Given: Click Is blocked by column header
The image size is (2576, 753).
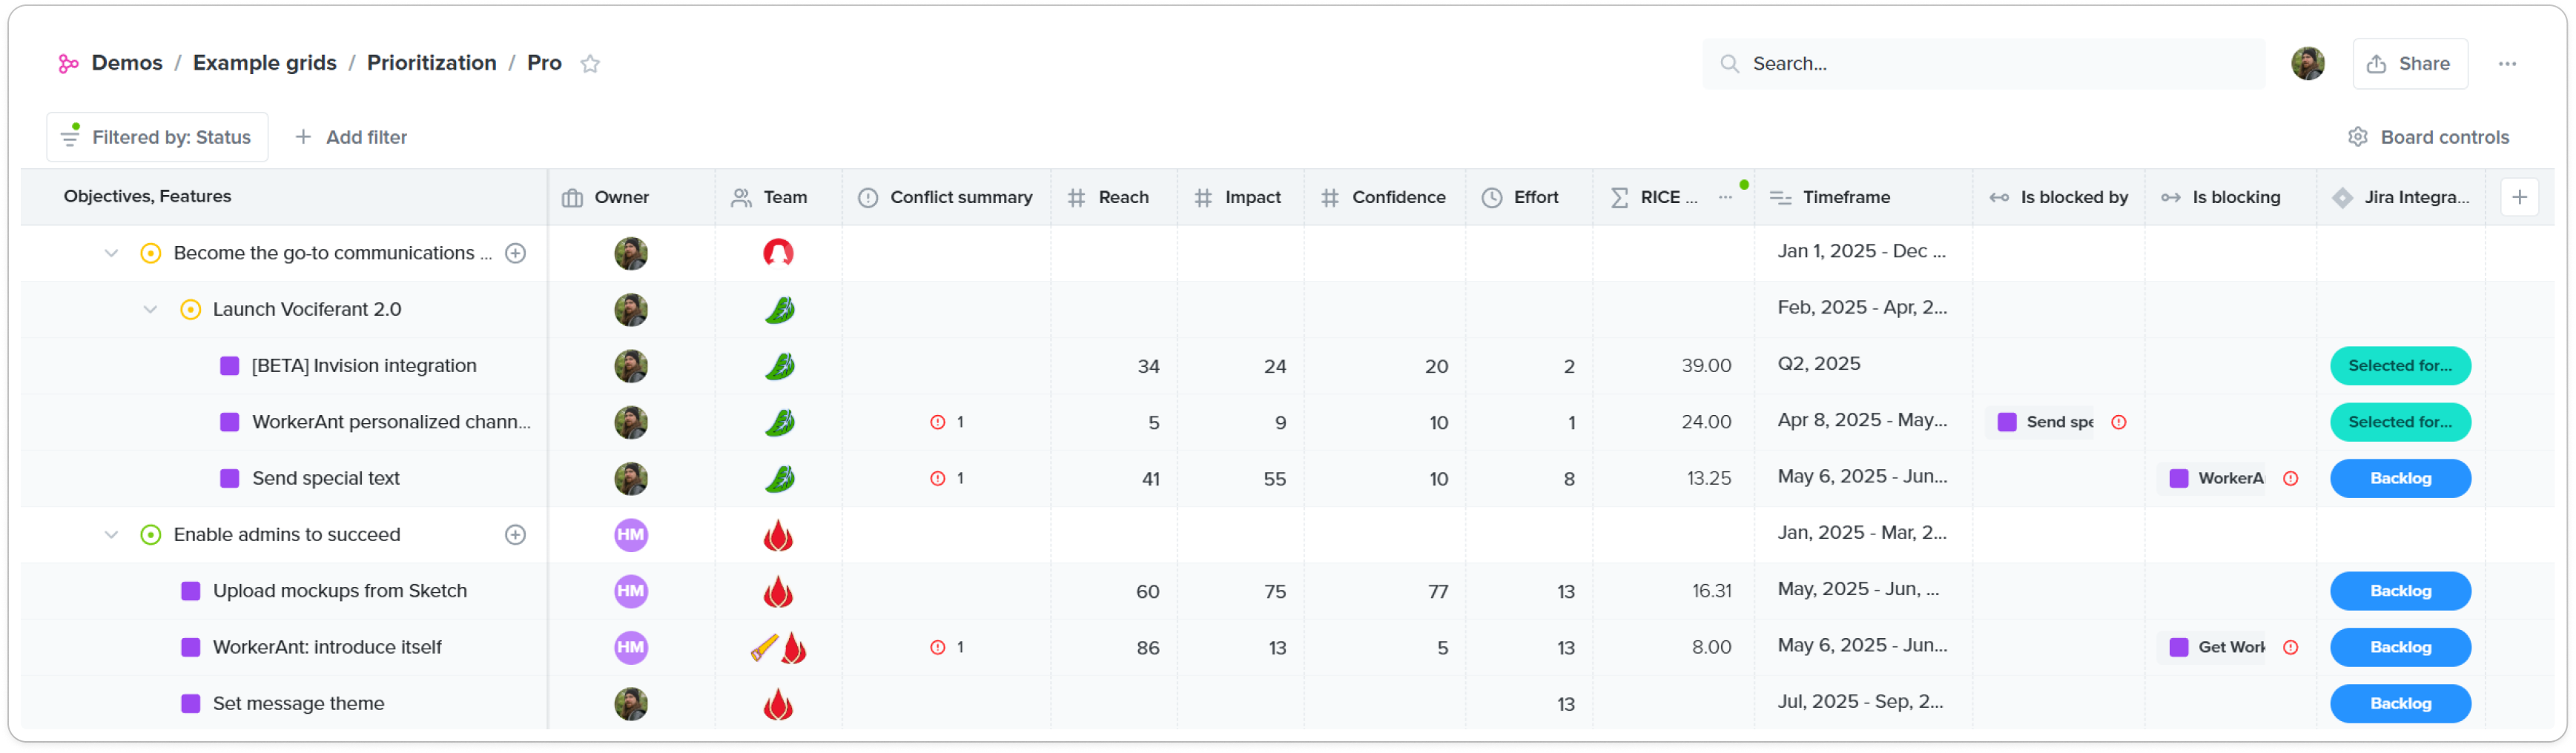Looking at the screenshot, I should point(2059,197).
